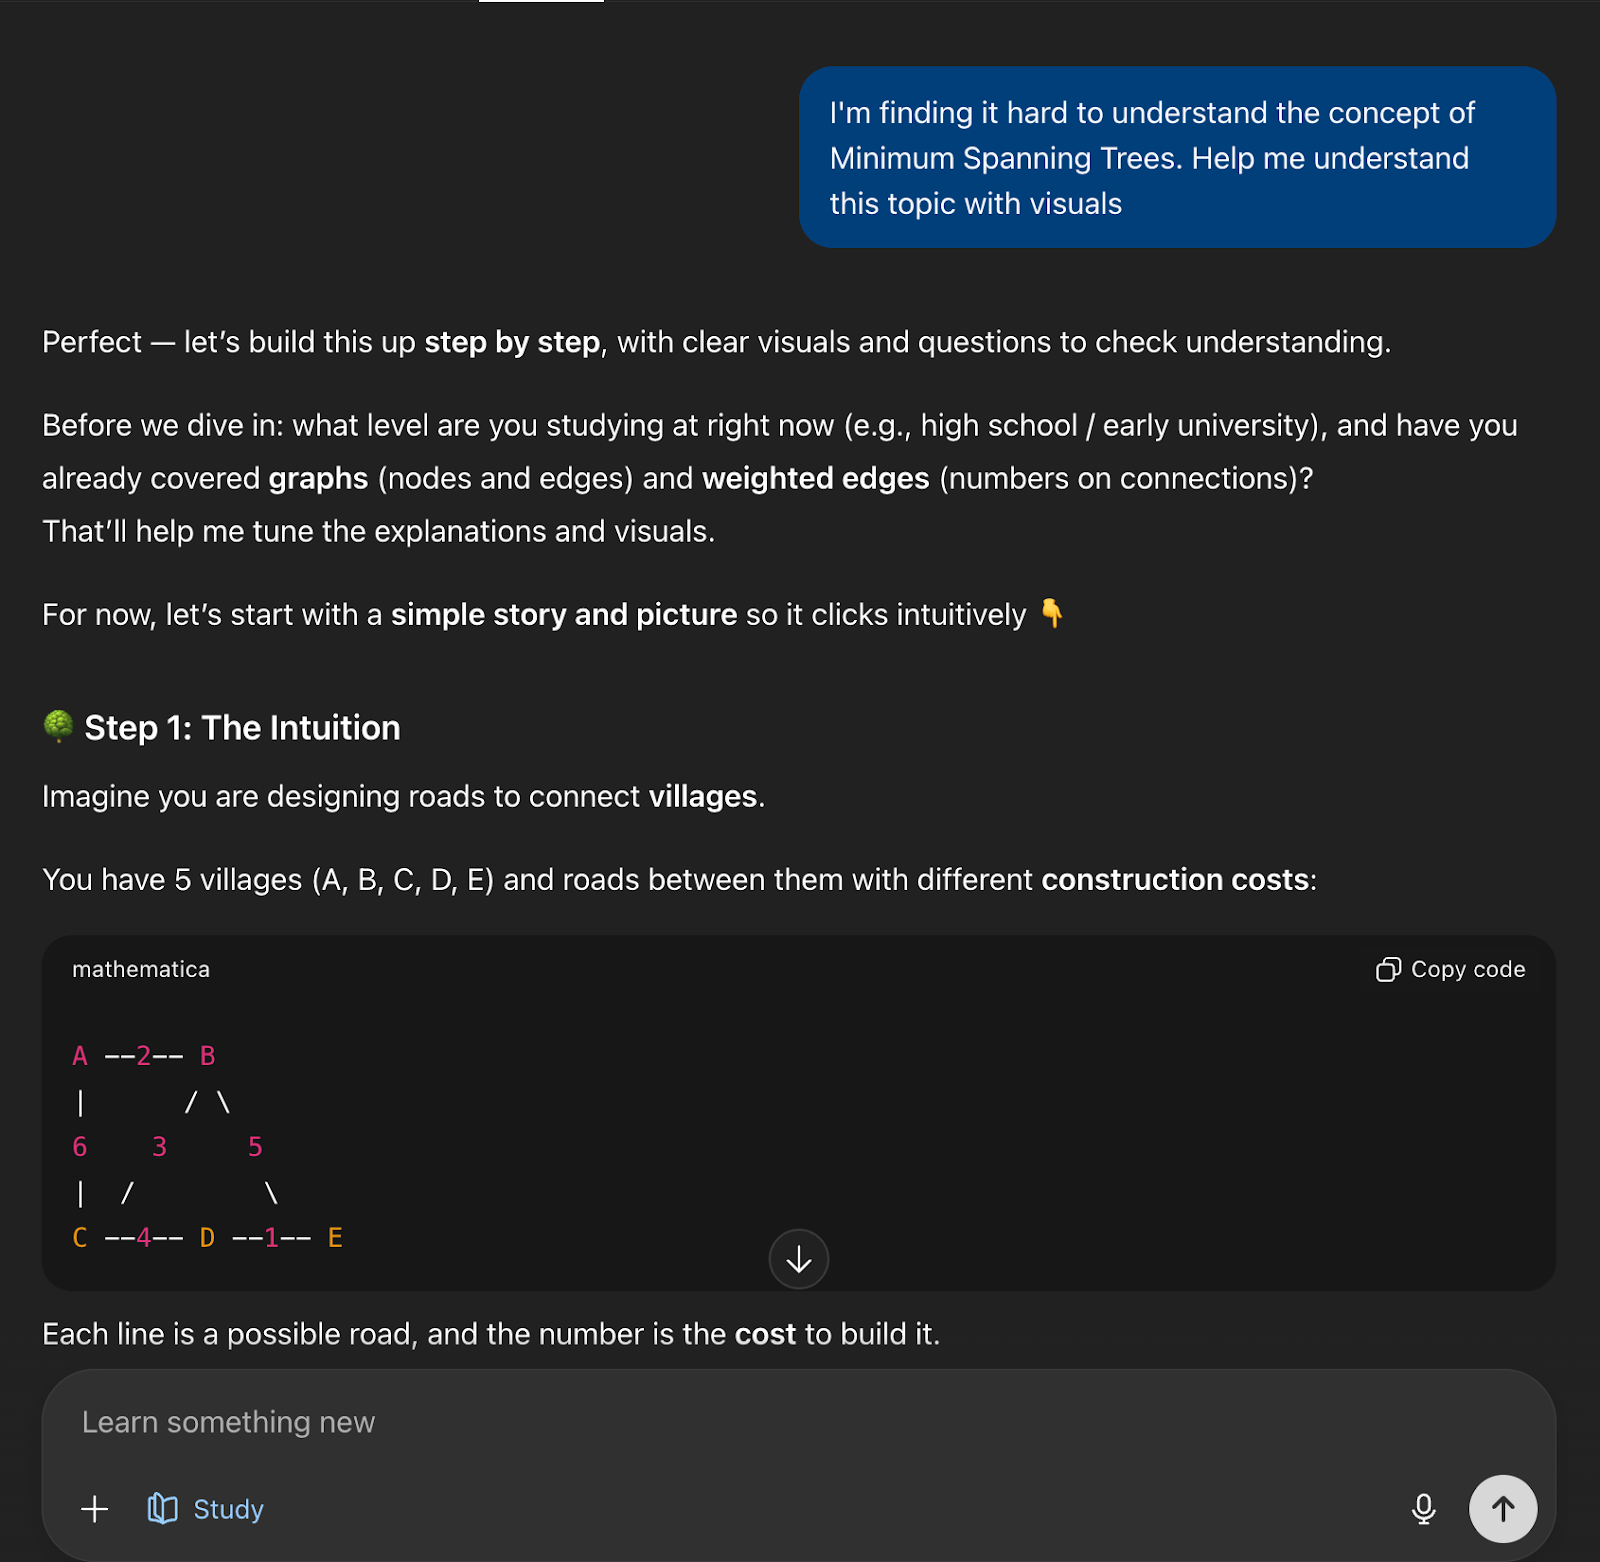Toggle the Study mode label
Viewport: 1600px width, 1562px height.
(228, 1508)
